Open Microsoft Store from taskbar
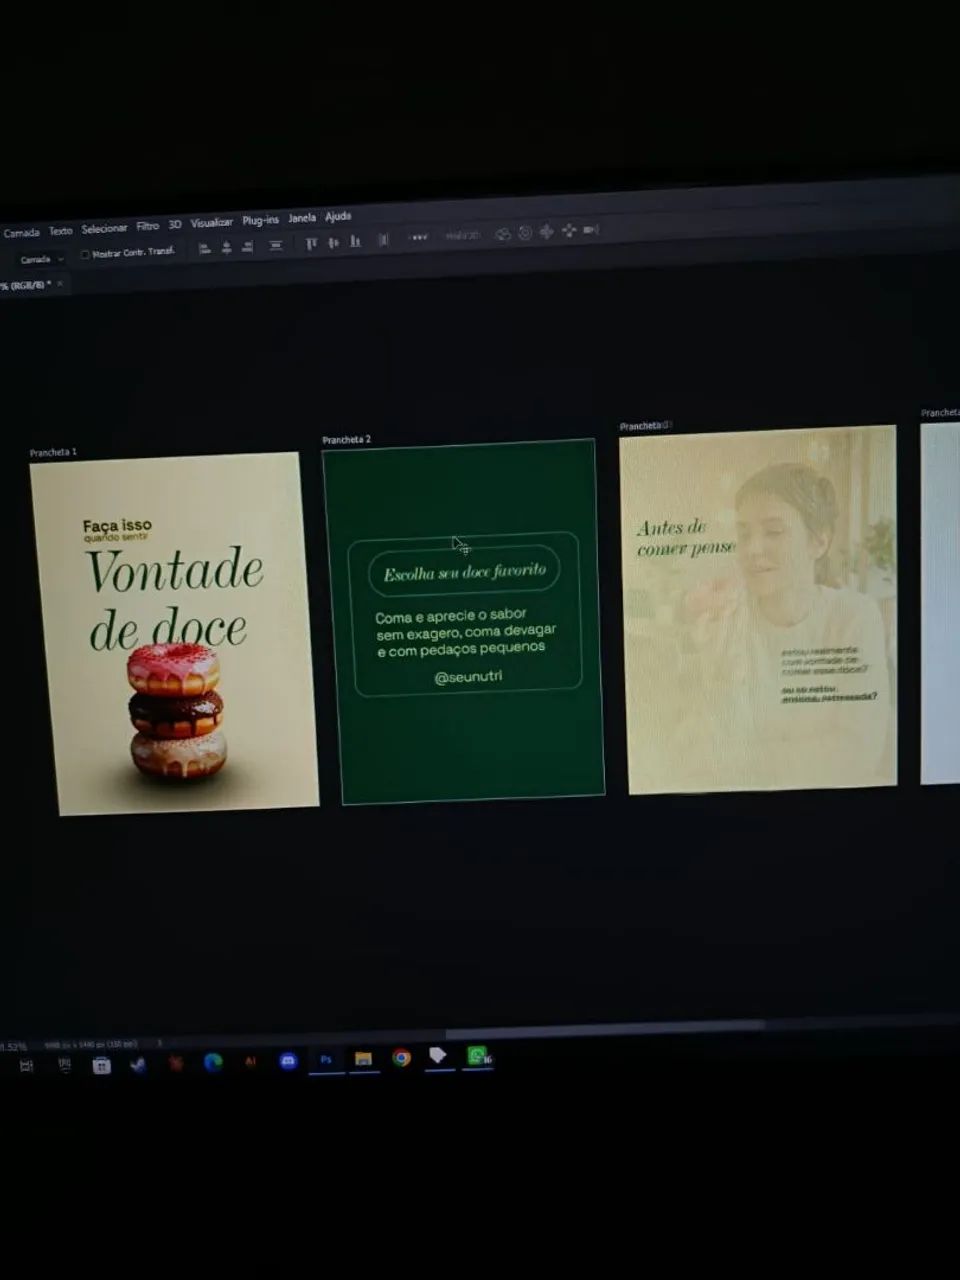 [101, 1065]
